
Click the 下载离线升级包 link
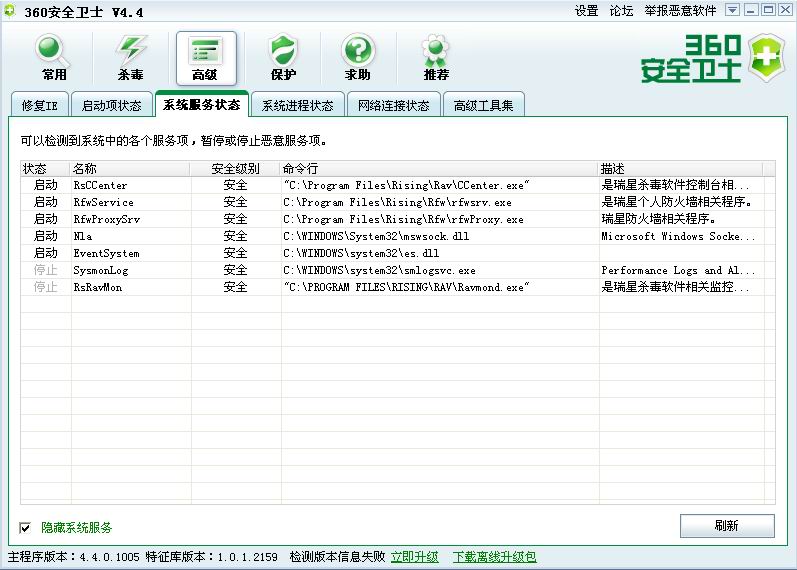coord(495,557)
